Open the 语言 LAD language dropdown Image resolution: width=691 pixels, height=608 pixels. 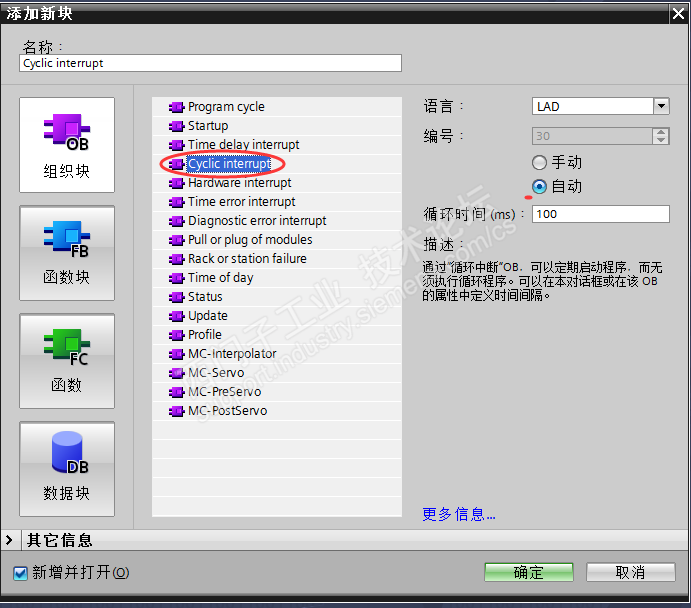click(x=661, y=106)
